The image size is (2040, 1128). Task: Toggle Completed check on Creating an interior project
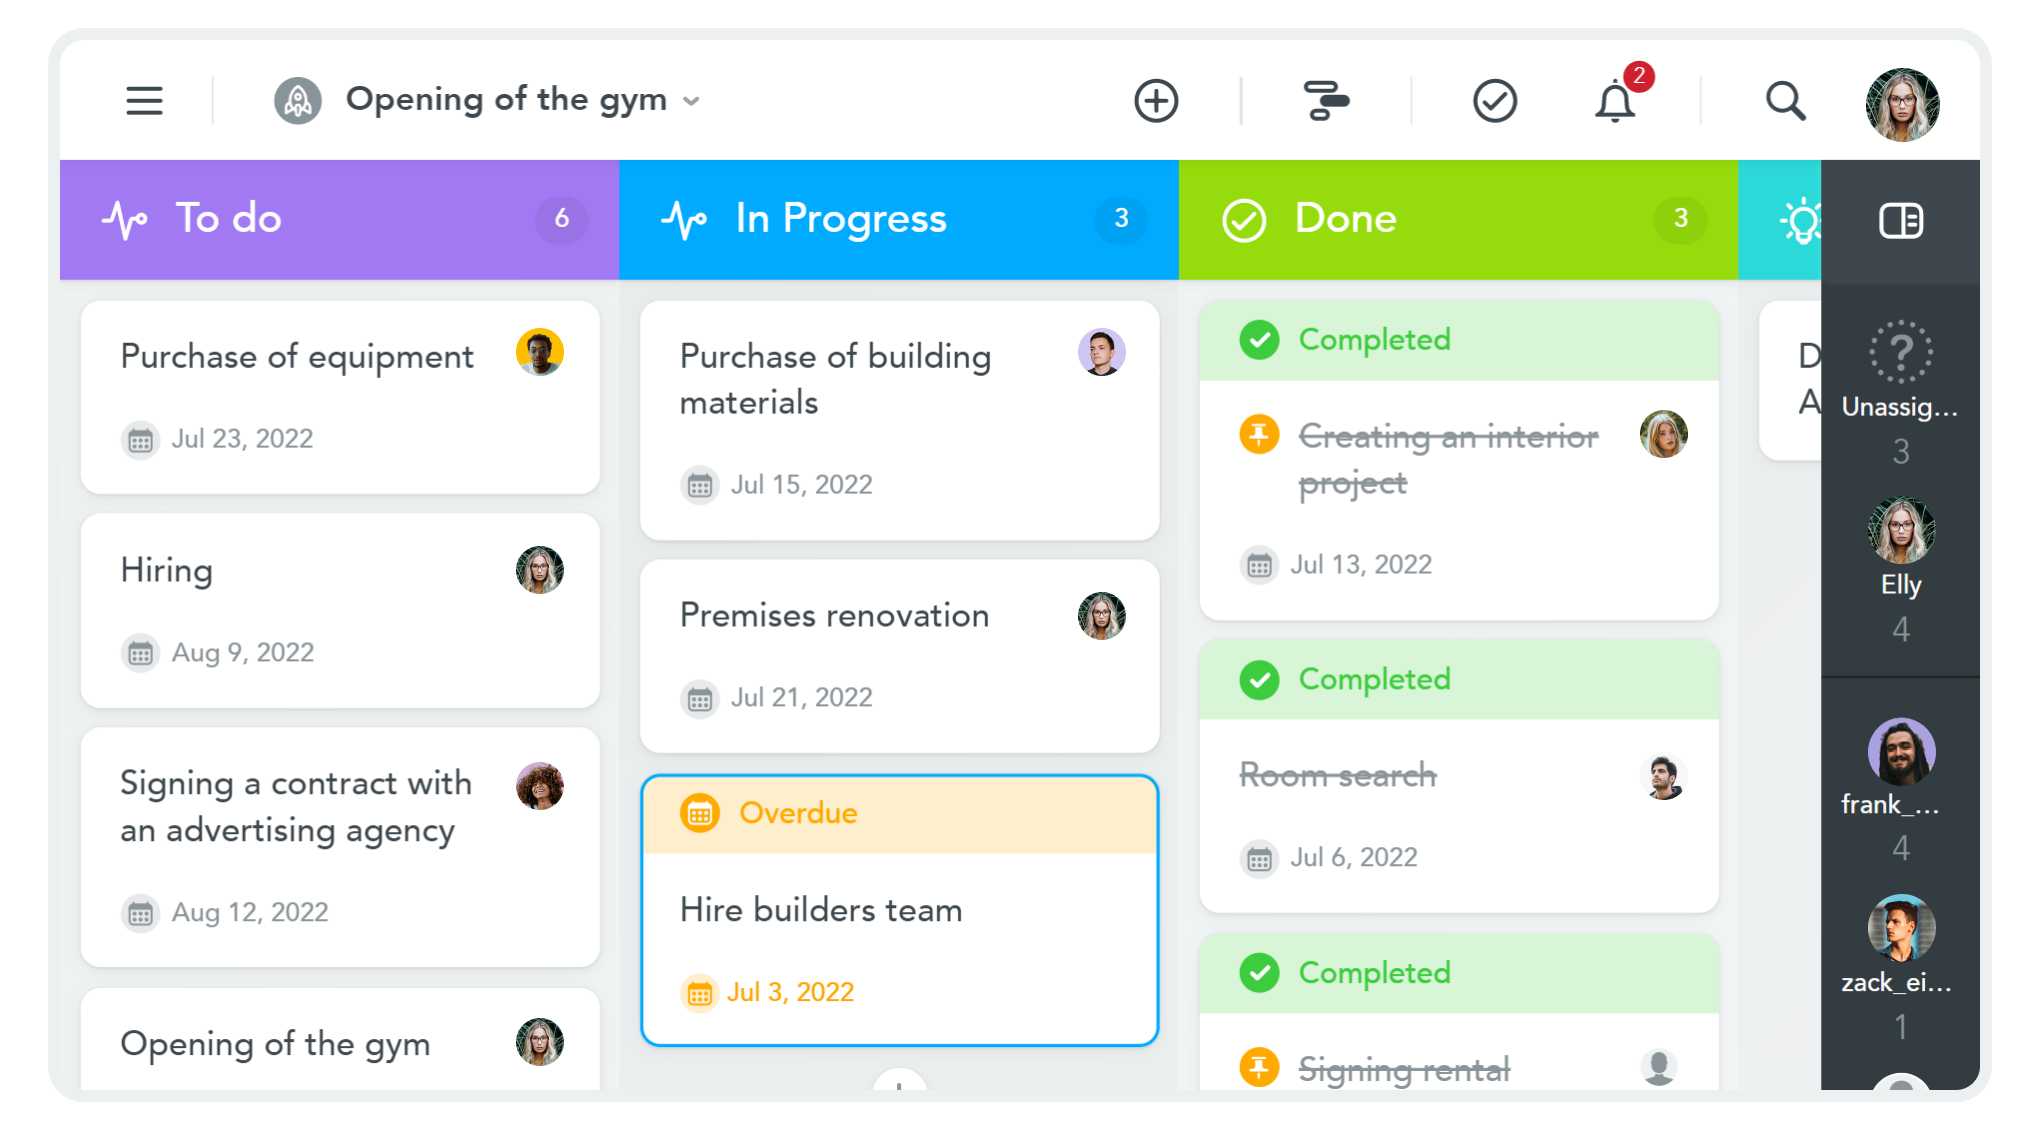tap(1259, 340)
